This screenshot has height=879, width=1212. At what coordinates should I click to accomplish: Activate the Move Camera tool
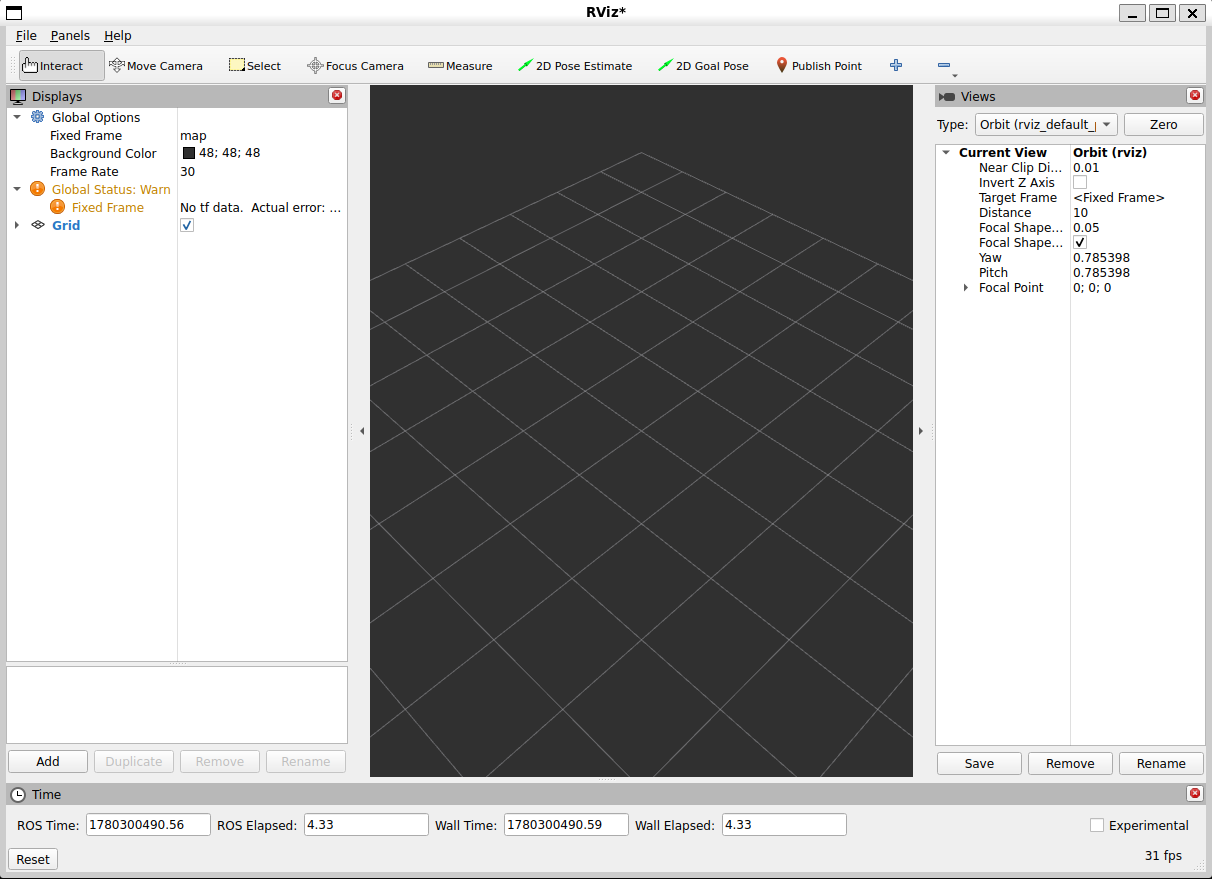[x=155, y=66]
